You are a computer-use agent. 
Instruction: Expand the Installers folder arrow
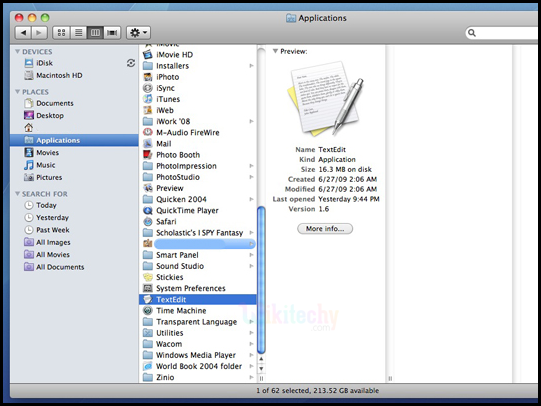click(252, 66)
